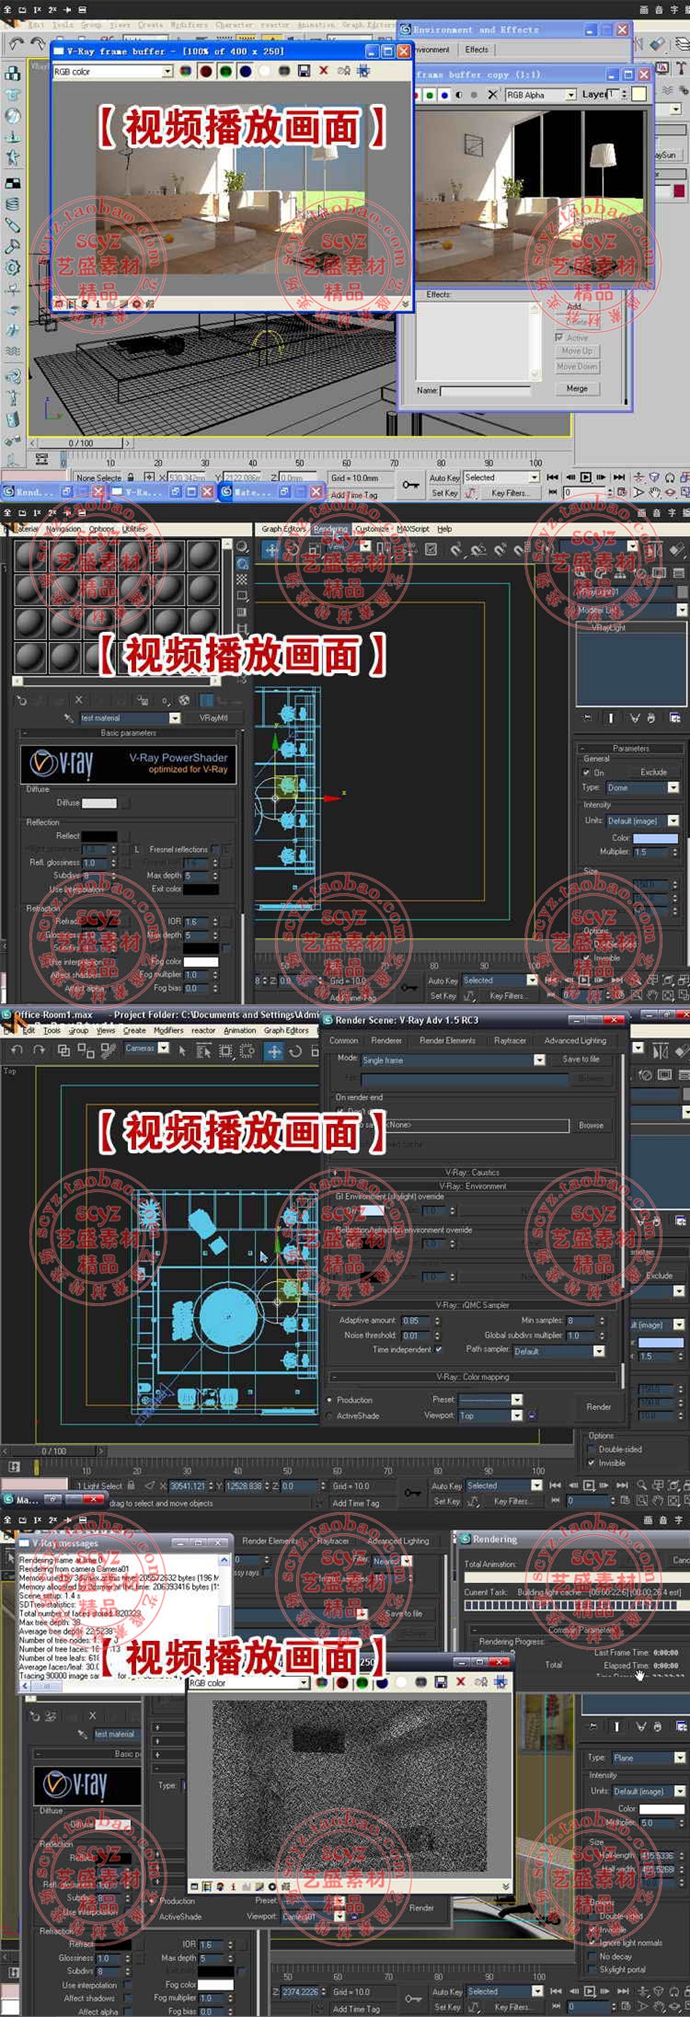Click the Name input field in the Environment and Effects dialog
The image size is (690, 2017).
pos(485,391)
